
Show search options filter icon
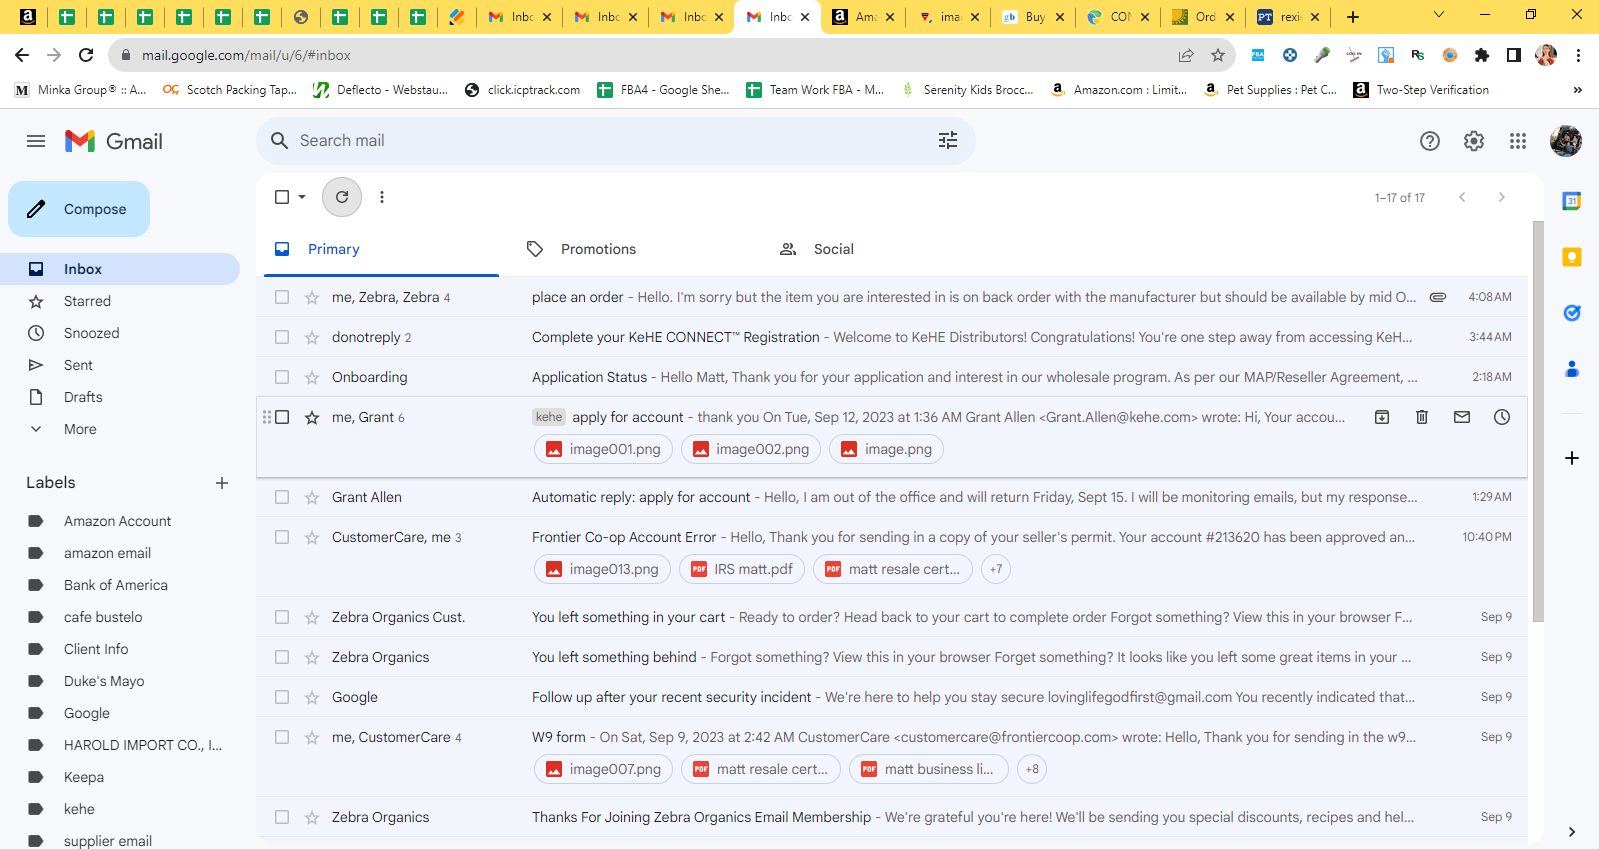[x=948, y=141]
